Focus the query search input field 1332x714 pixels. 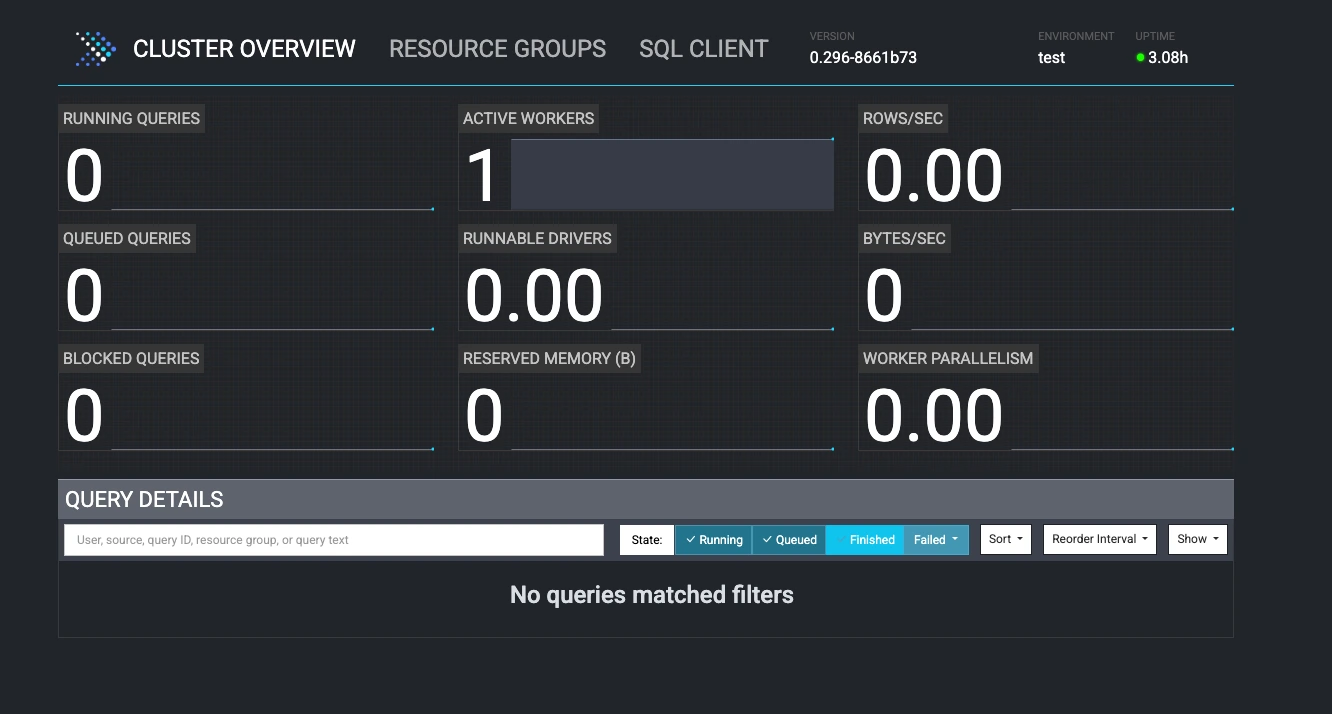coord(334,540)
